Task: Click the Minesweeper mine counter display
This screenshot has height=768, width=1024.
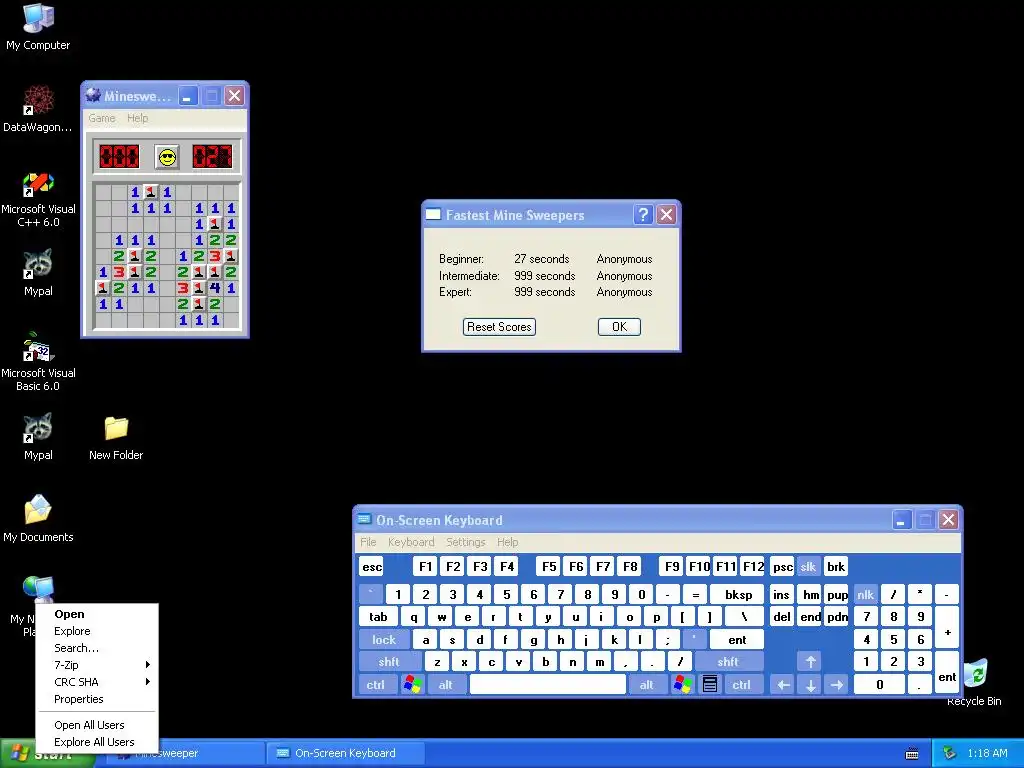Action: 119,157
